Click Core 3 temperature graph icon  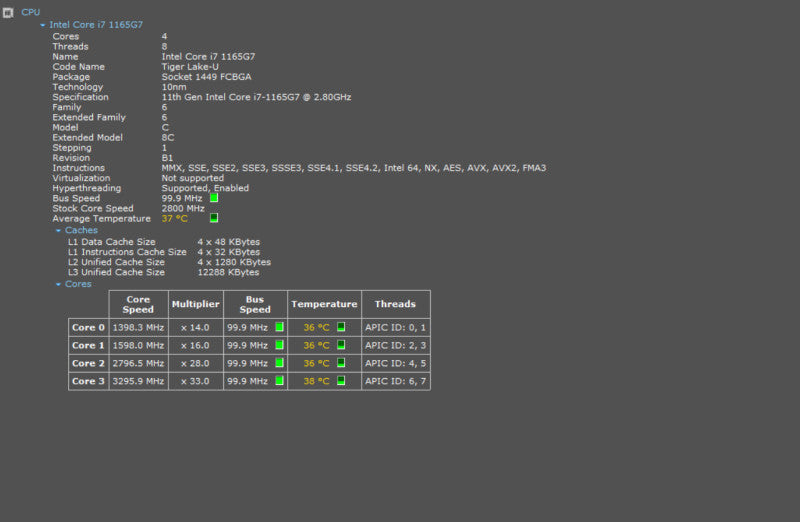(341, 381)
